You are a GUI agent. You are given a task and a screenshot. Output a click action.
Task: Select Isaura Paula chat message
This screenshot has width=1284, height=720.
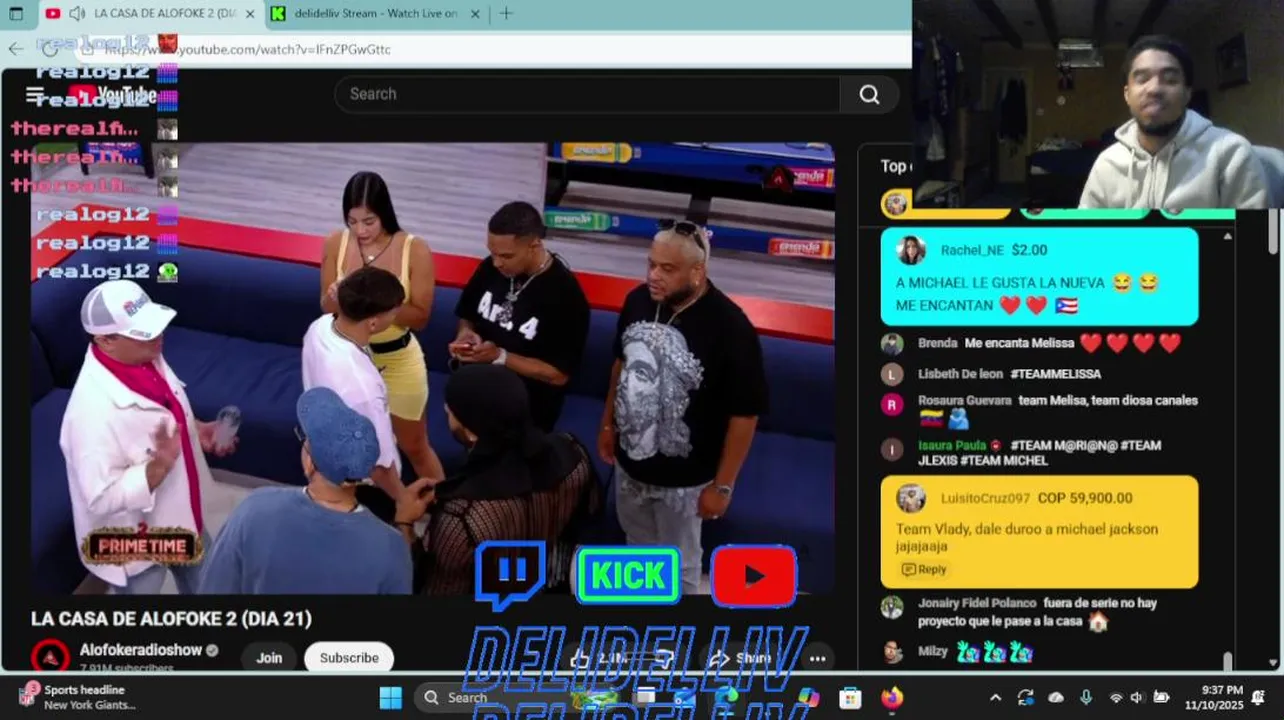click(1040, 453)
